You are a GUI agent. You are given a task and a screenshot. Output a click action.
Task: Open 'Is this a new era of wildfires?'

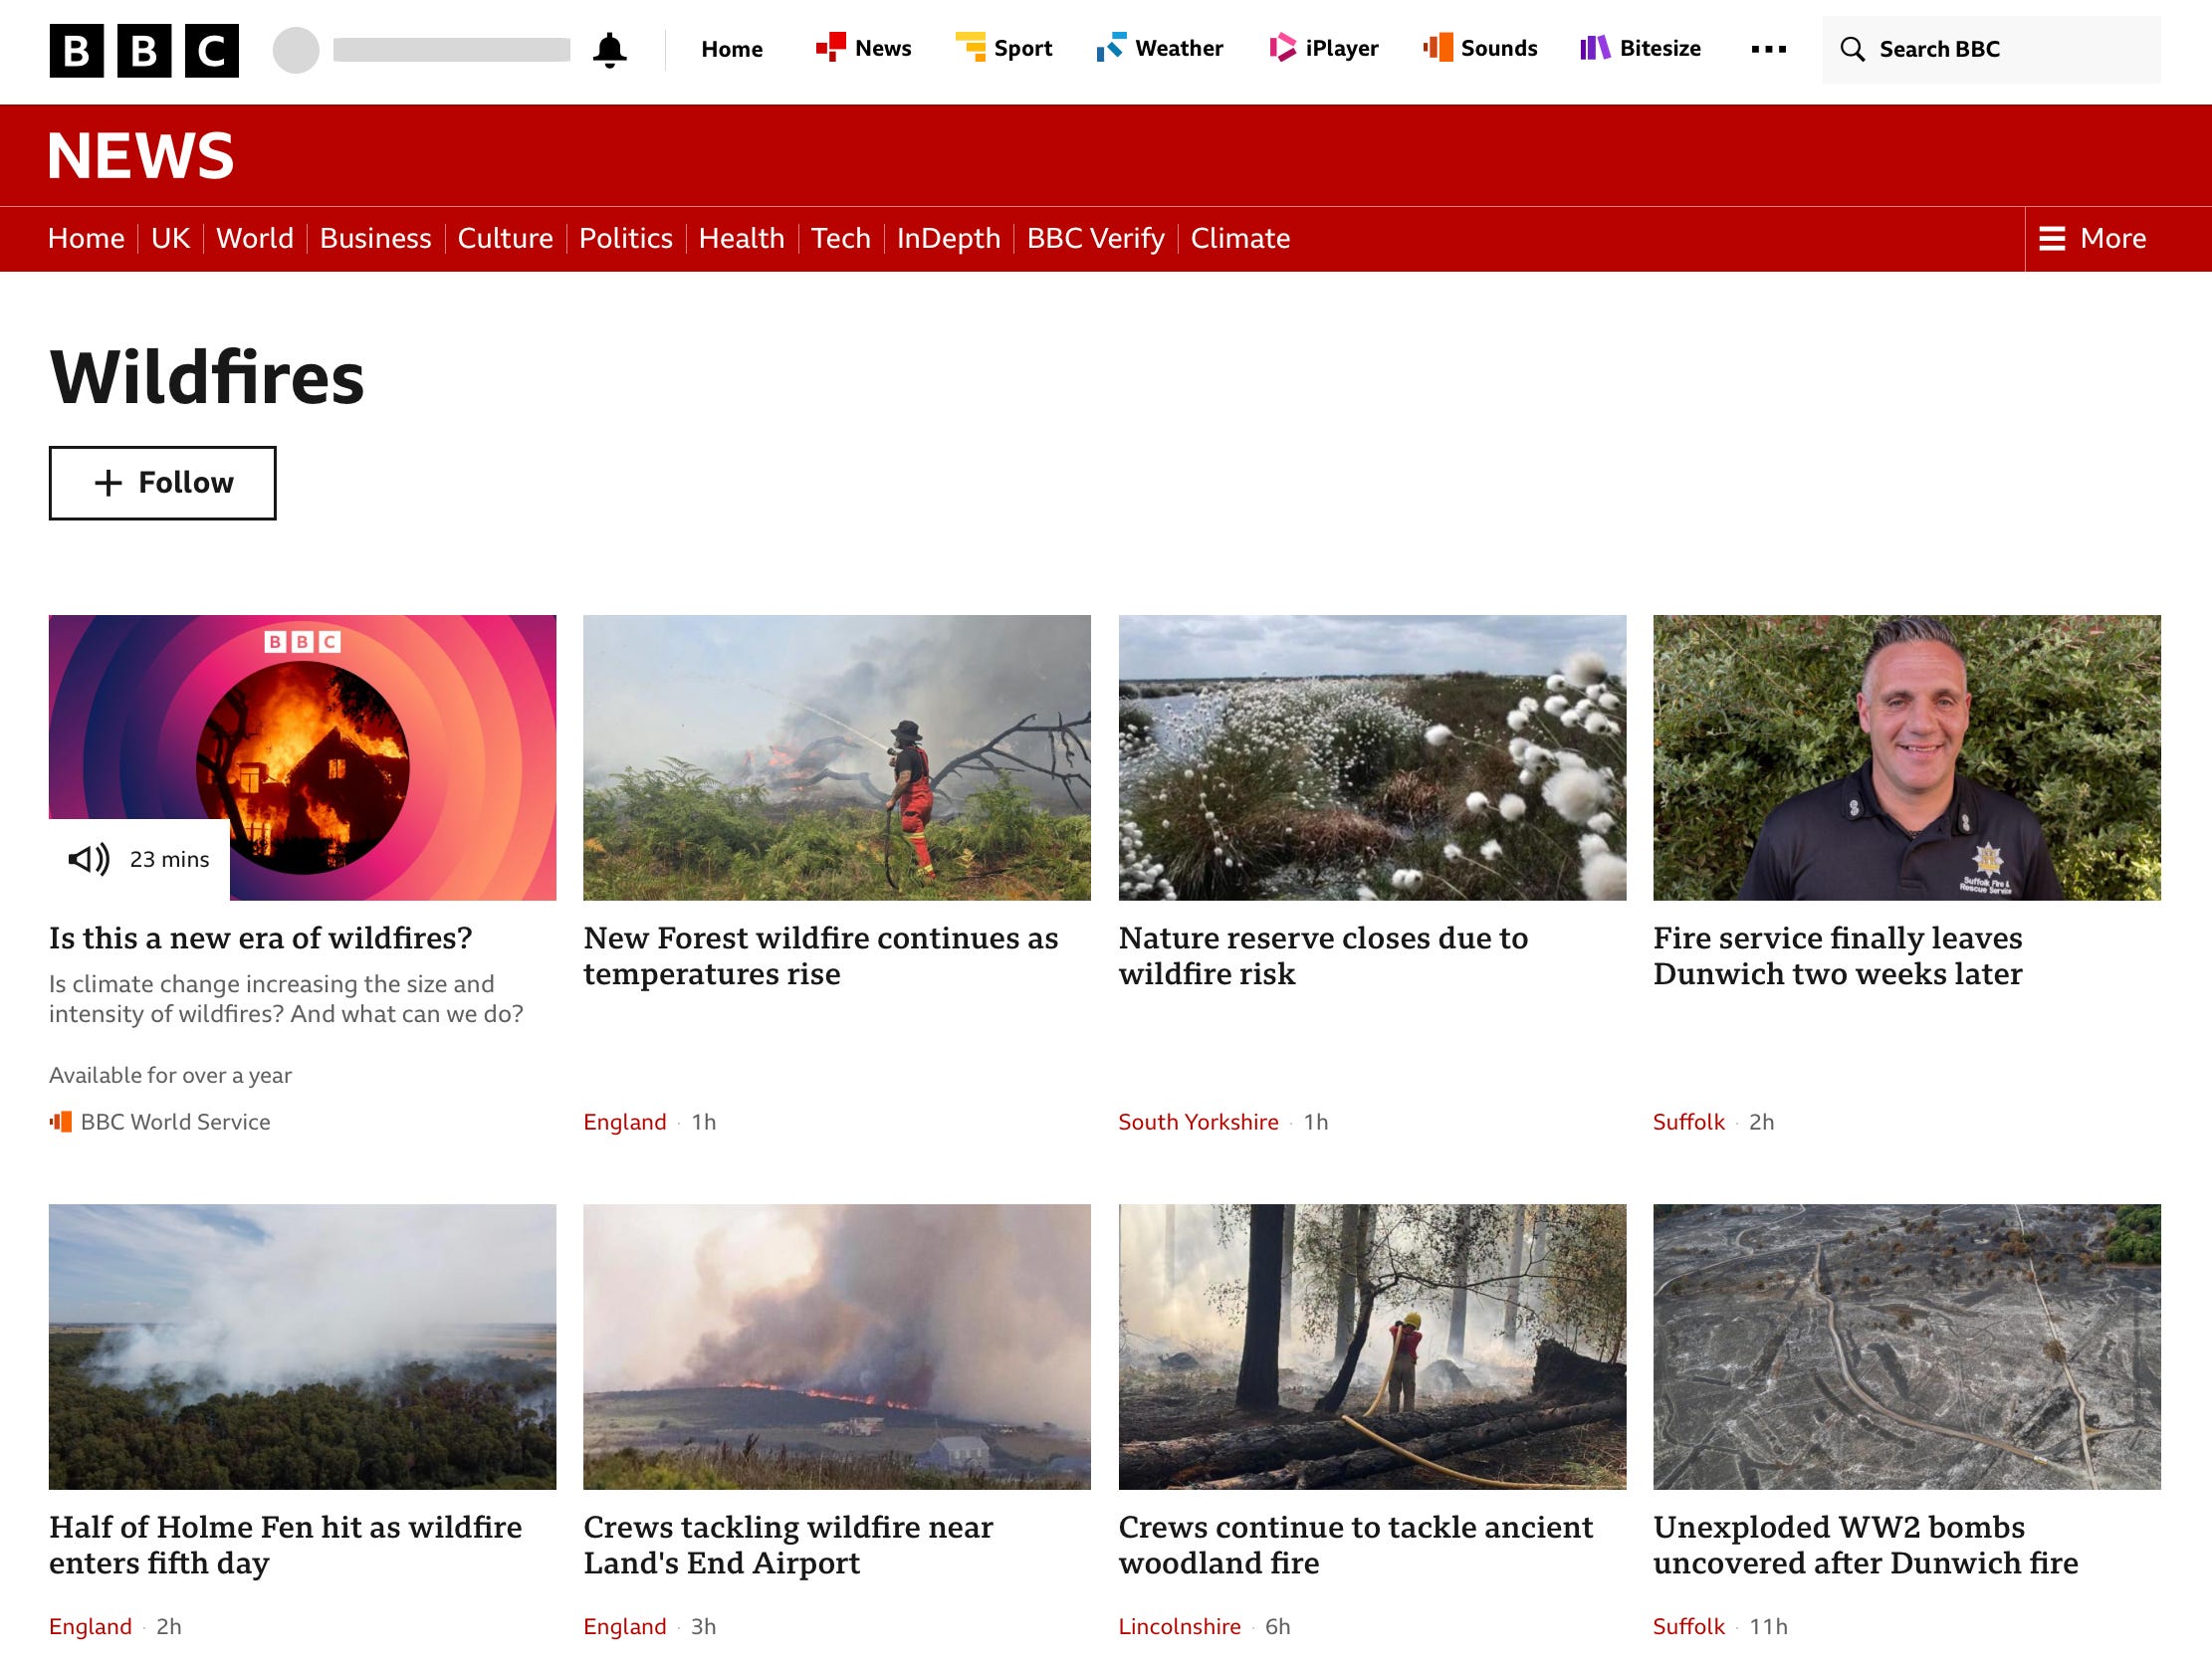pos(261,938)
